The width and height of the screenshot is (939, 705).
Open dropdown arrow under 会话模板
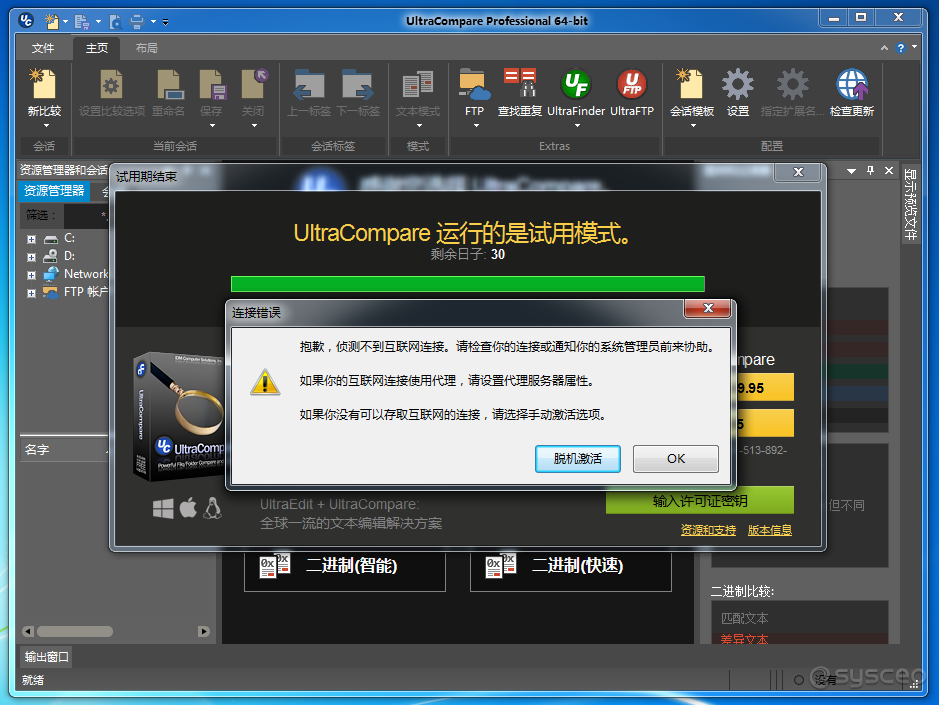(693, 126)
